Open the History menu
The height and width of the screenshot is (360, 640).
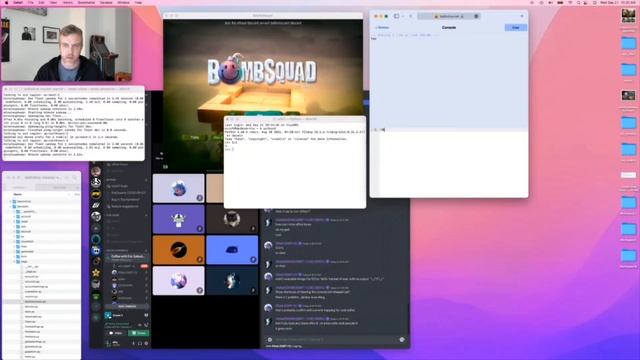pos(68,2)
